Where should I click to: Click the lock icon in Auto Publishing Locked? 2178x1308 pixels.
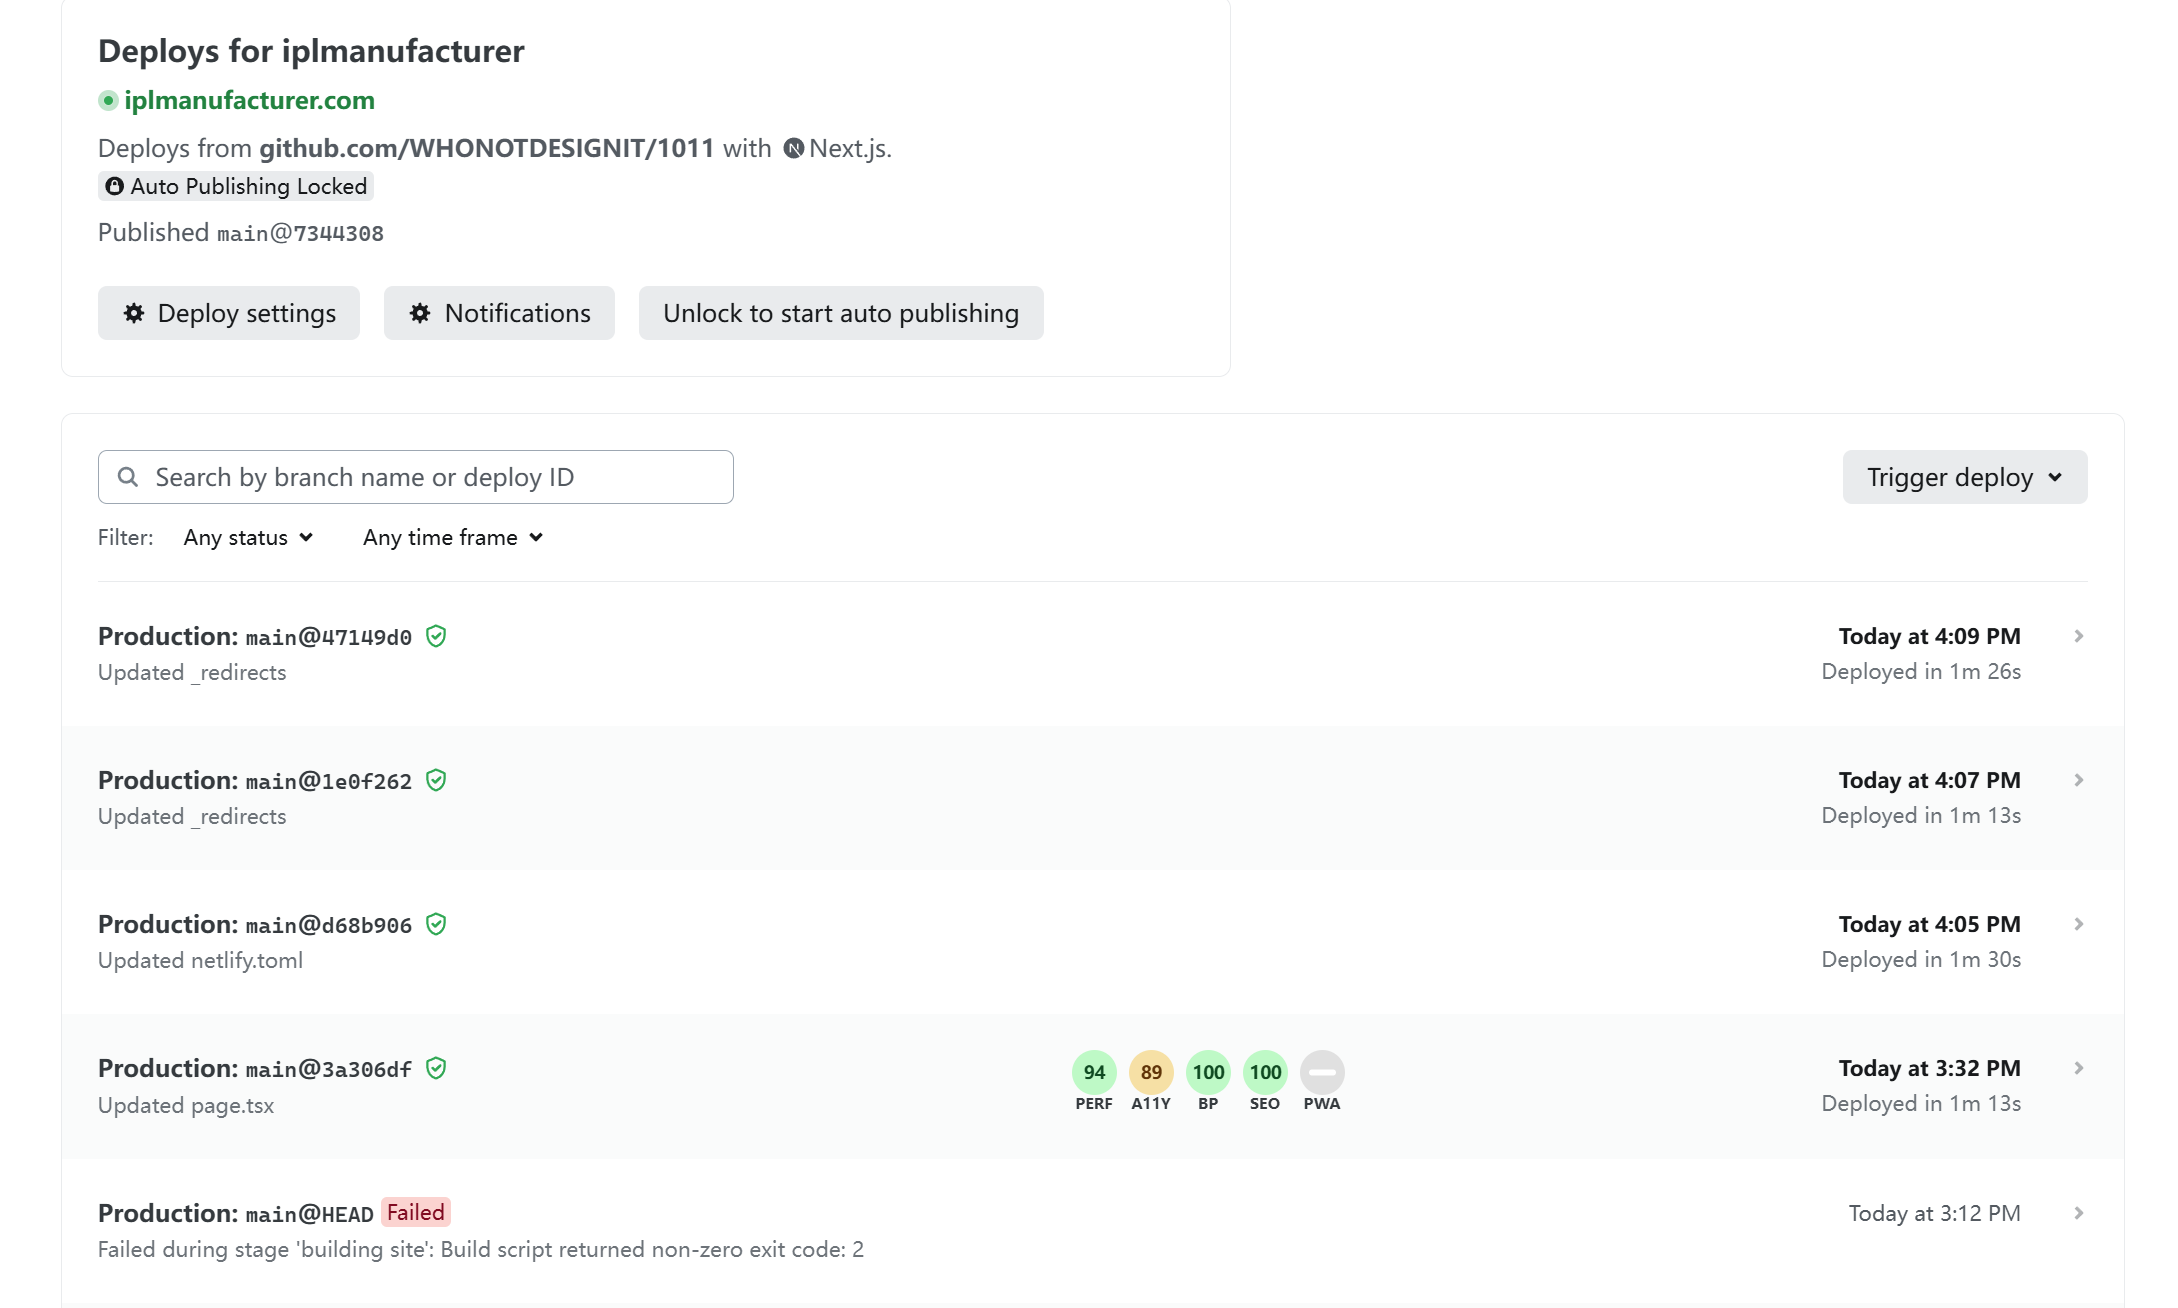115,186
